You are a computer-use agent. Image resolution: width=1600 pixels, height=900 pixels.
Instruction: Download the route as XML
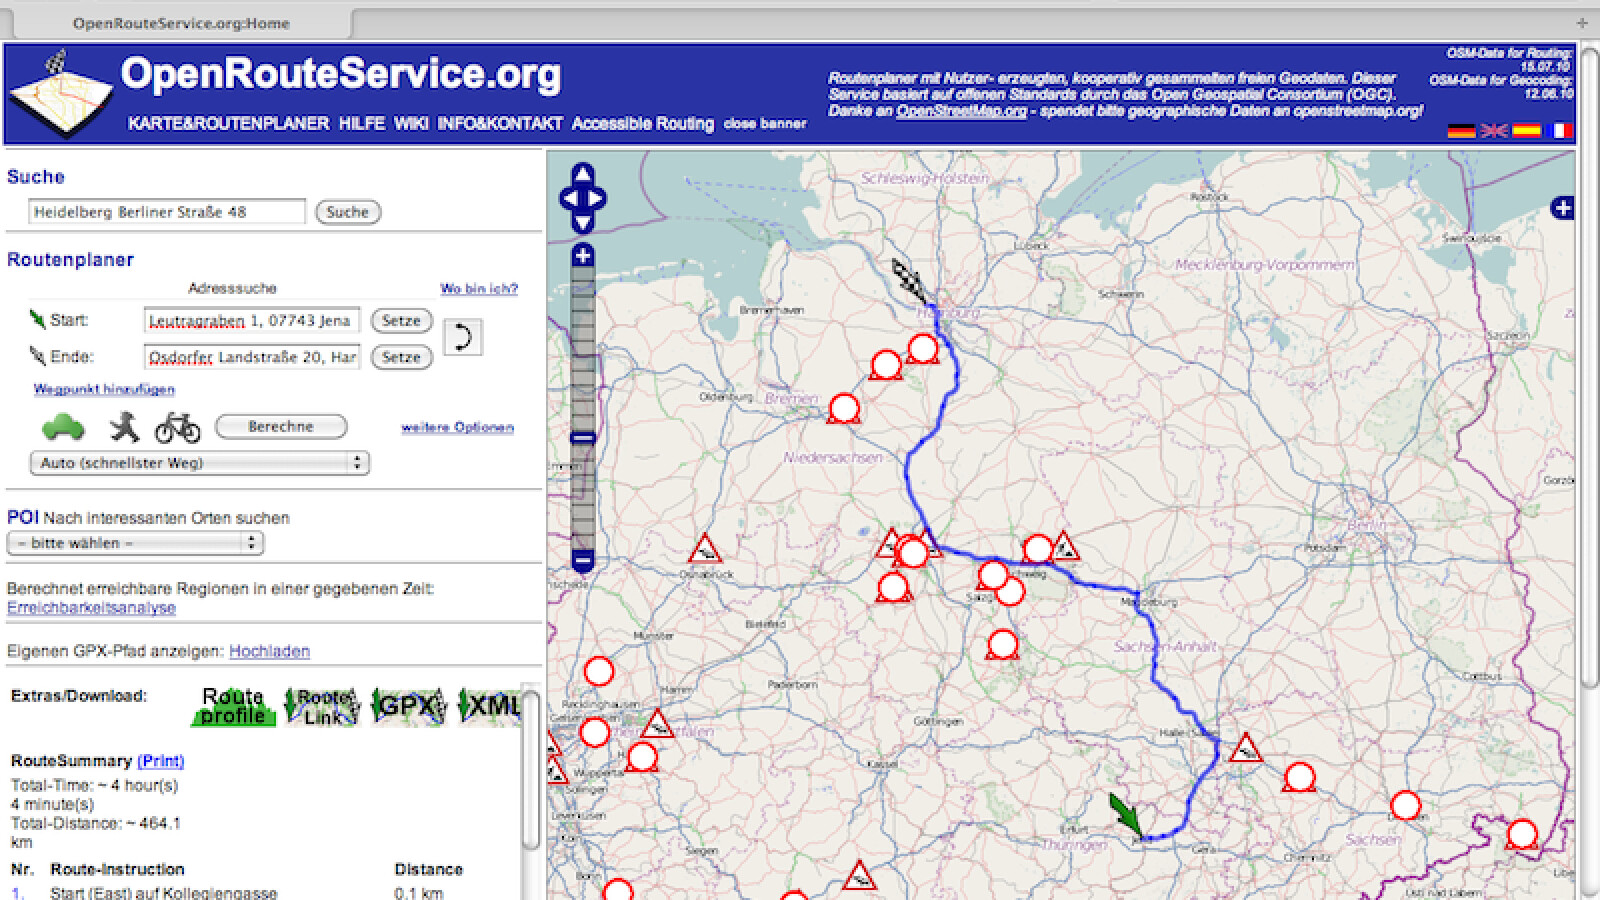tap(490, 706)
